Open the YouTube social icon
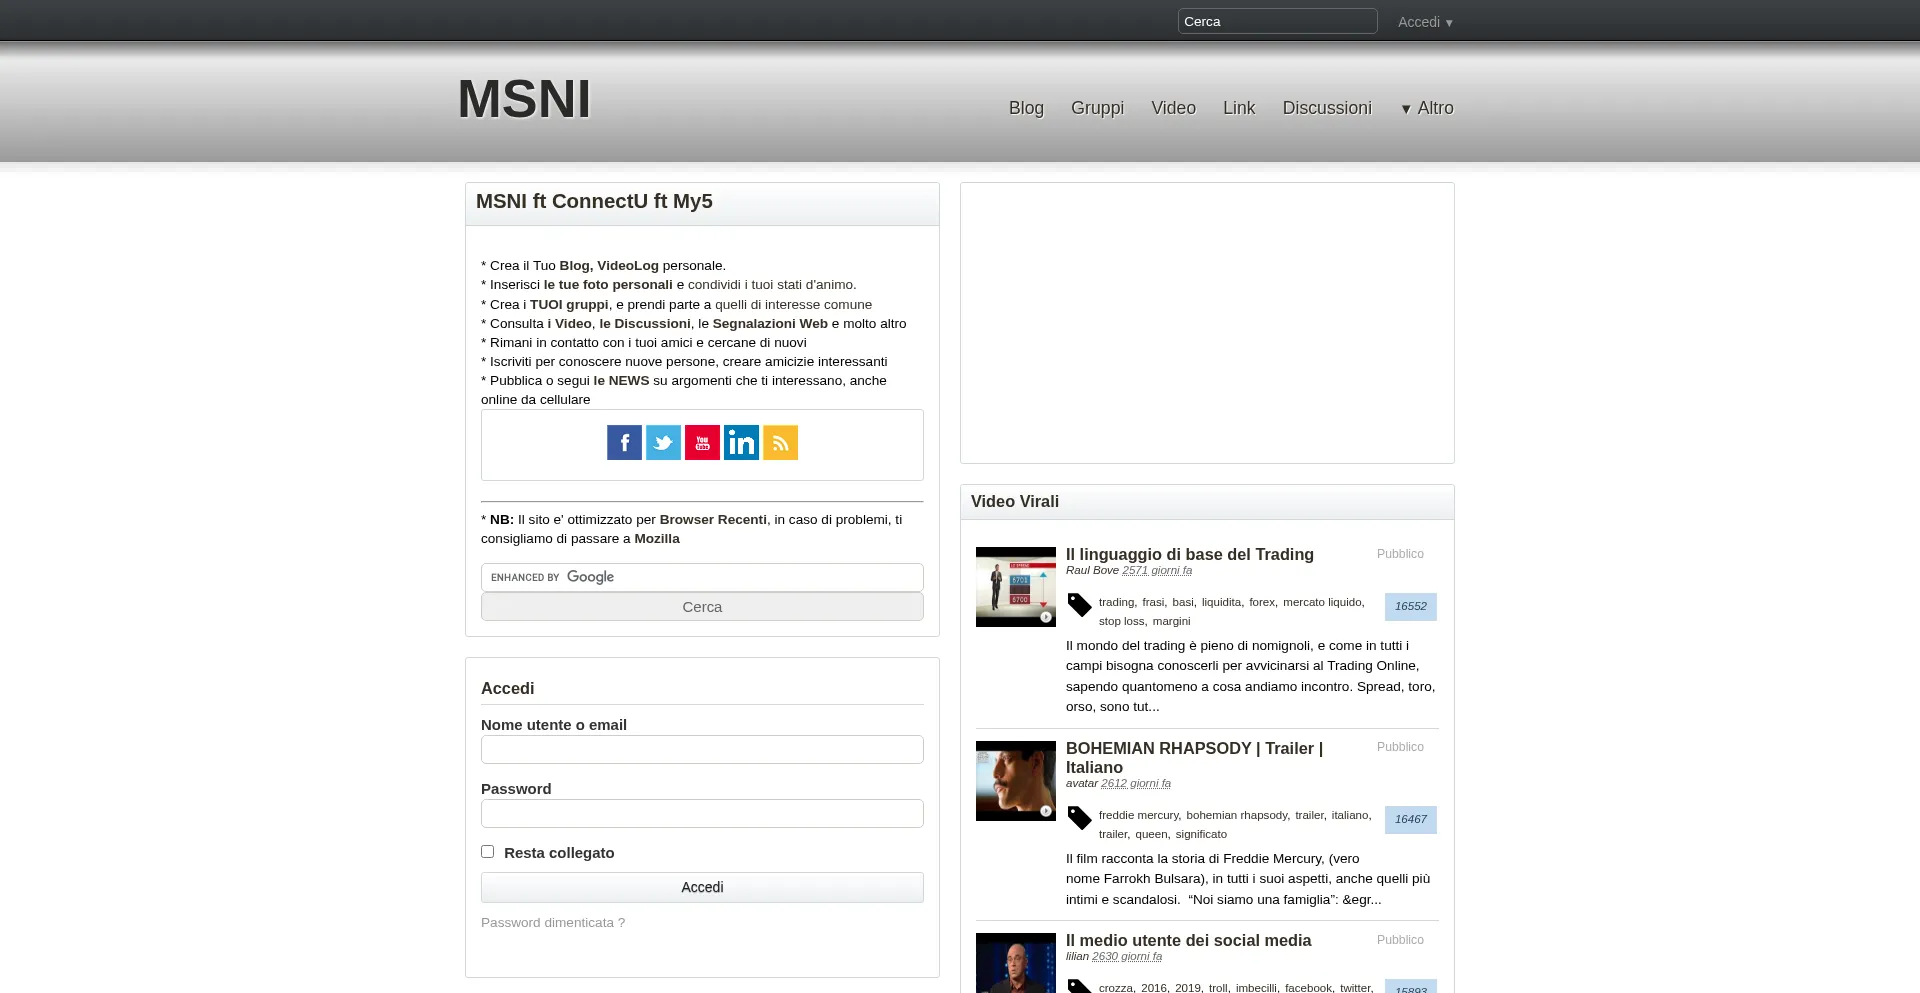This screenshot has width=1920, height=993. 702,442
